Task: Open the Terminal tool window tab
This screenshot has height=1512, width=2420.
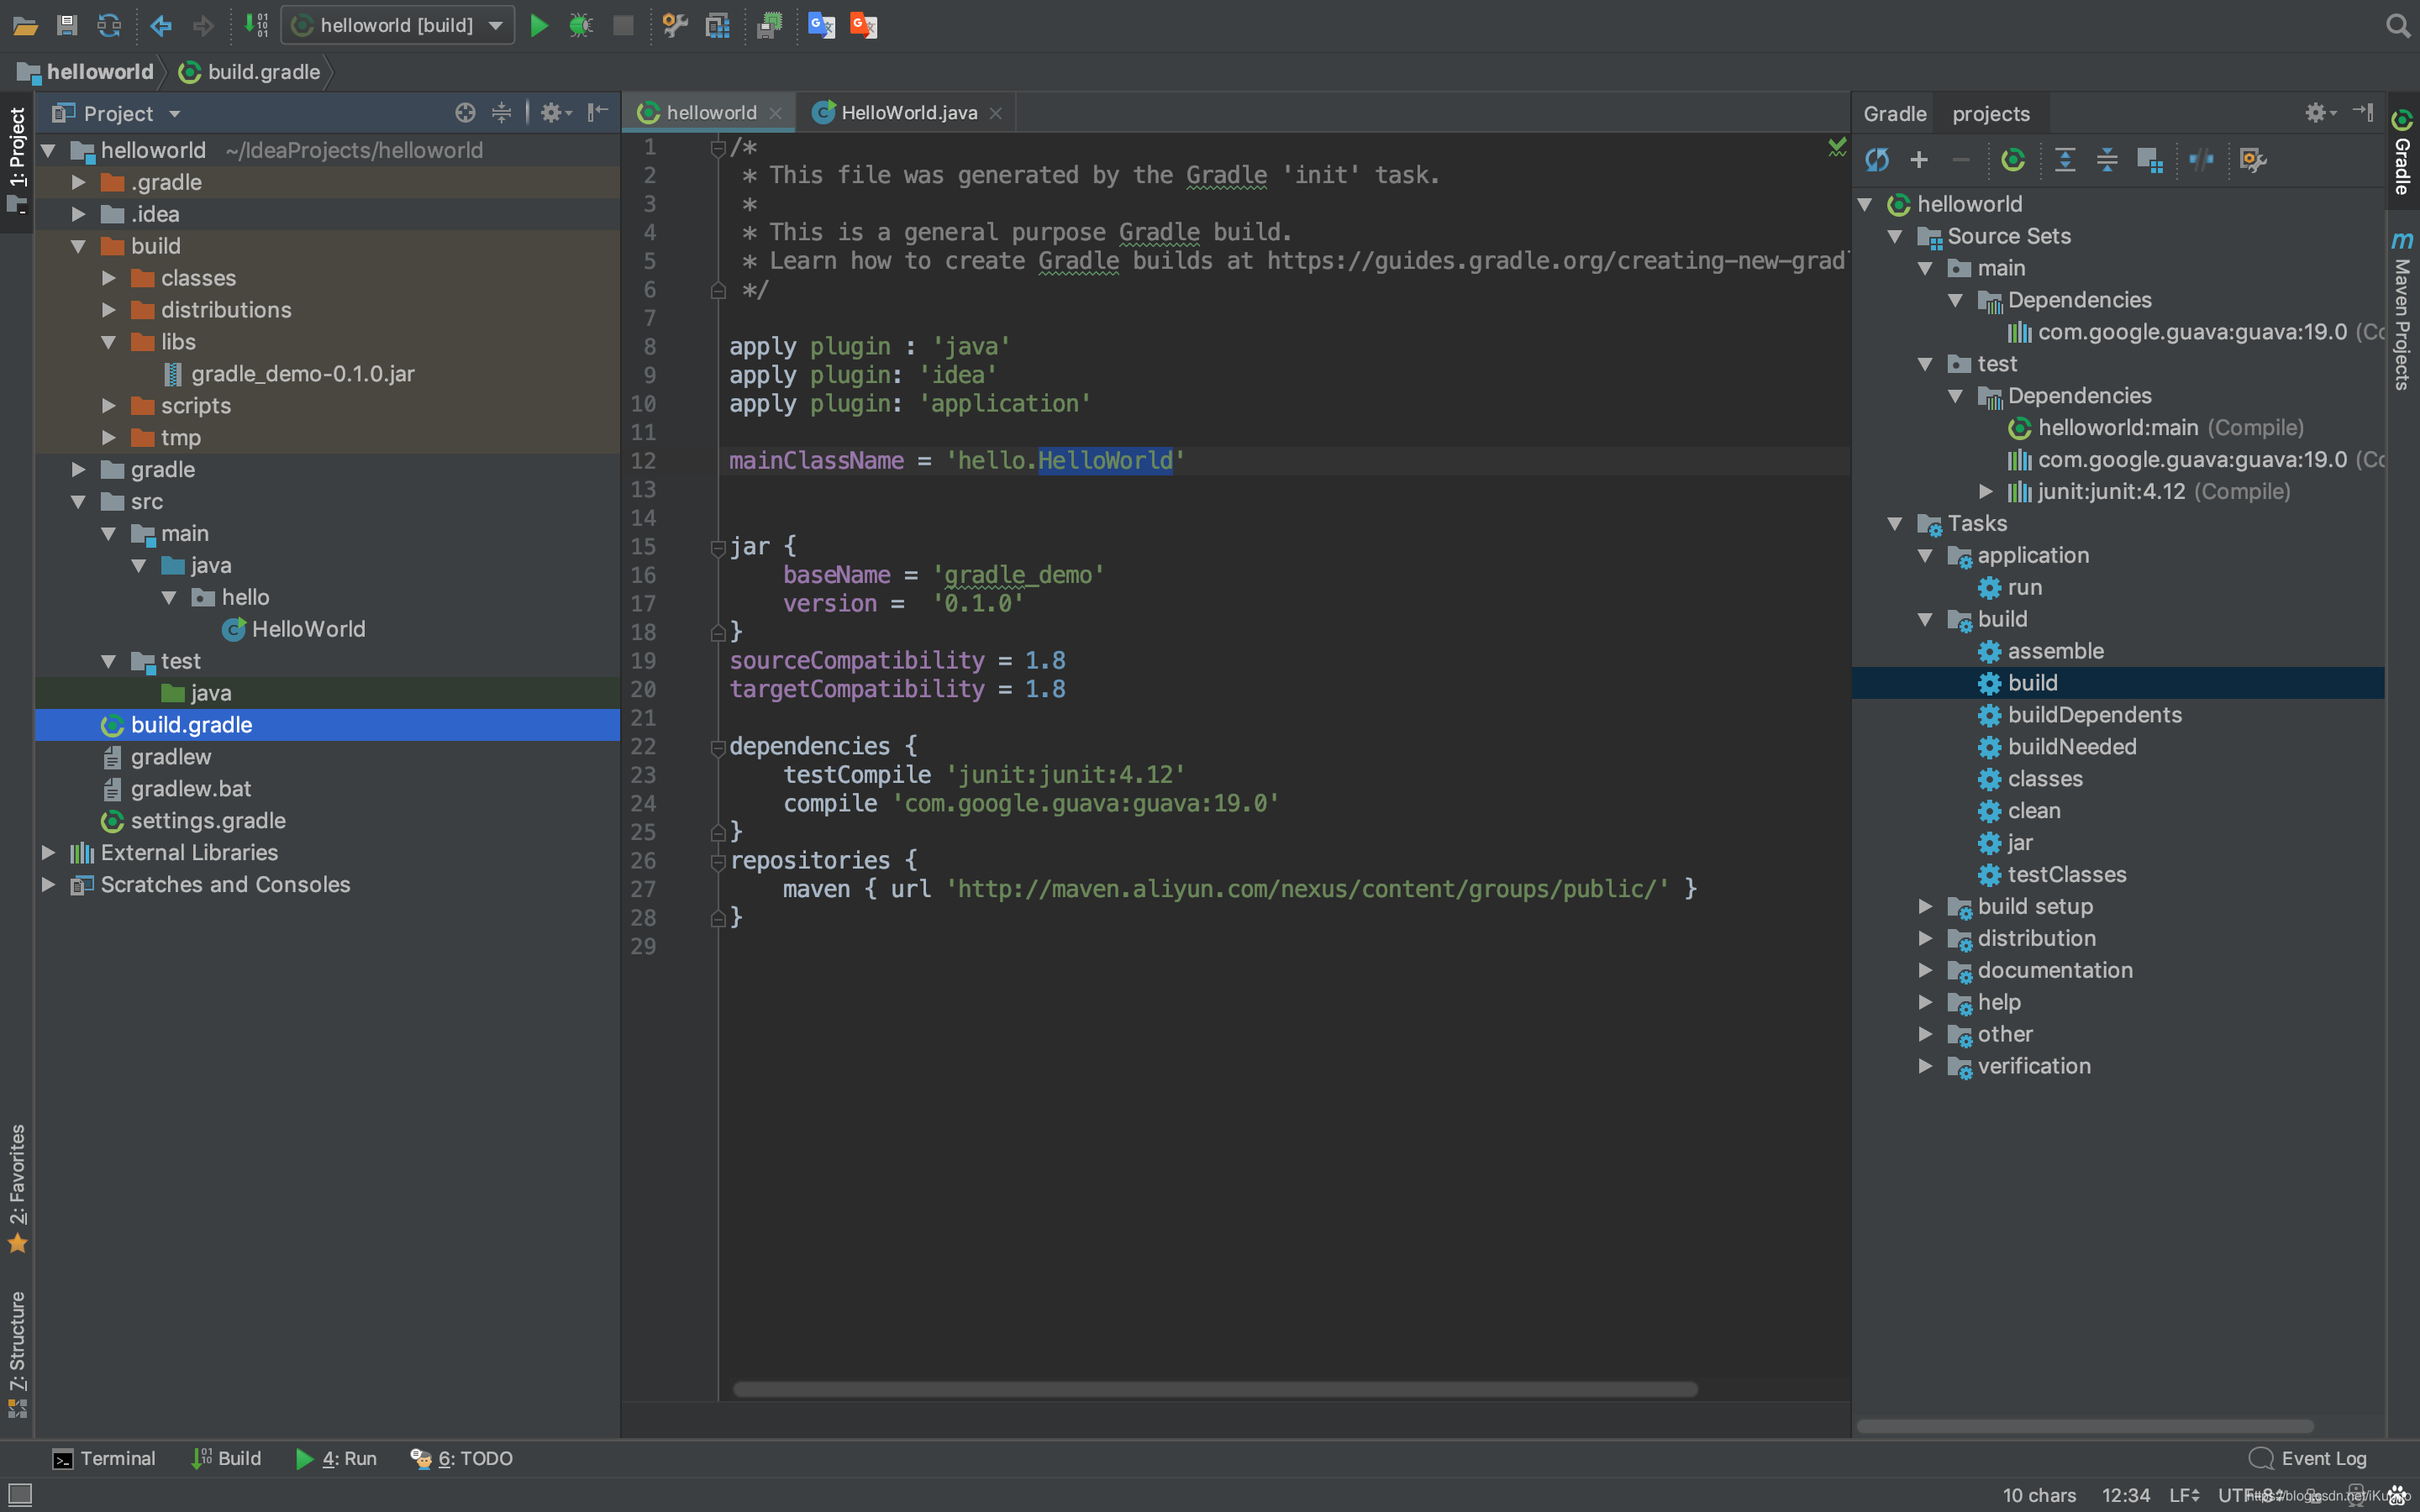Action: (104, 1458)
